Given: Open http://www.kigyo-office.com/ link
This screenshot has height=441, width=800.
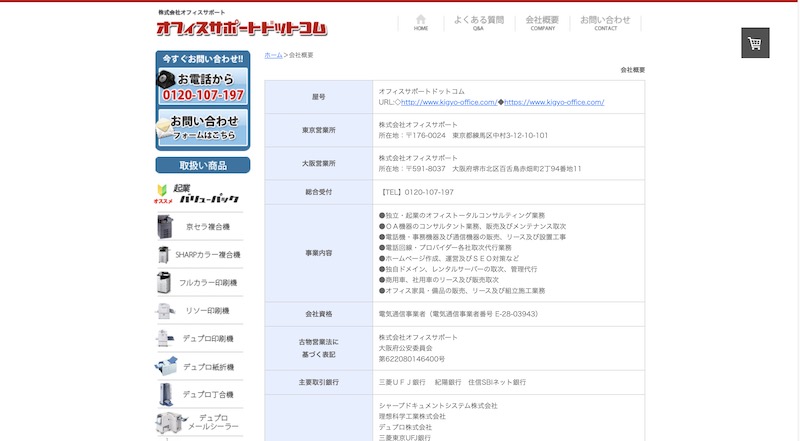Looking at the screenshot, I should pos(449,102).
